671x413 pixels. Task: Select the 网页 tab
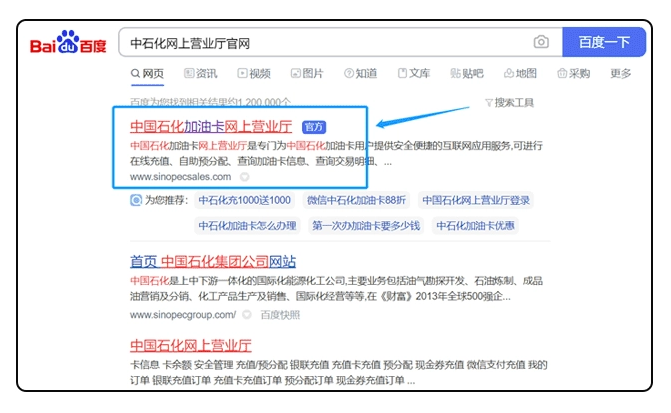[x=147, y=74]
